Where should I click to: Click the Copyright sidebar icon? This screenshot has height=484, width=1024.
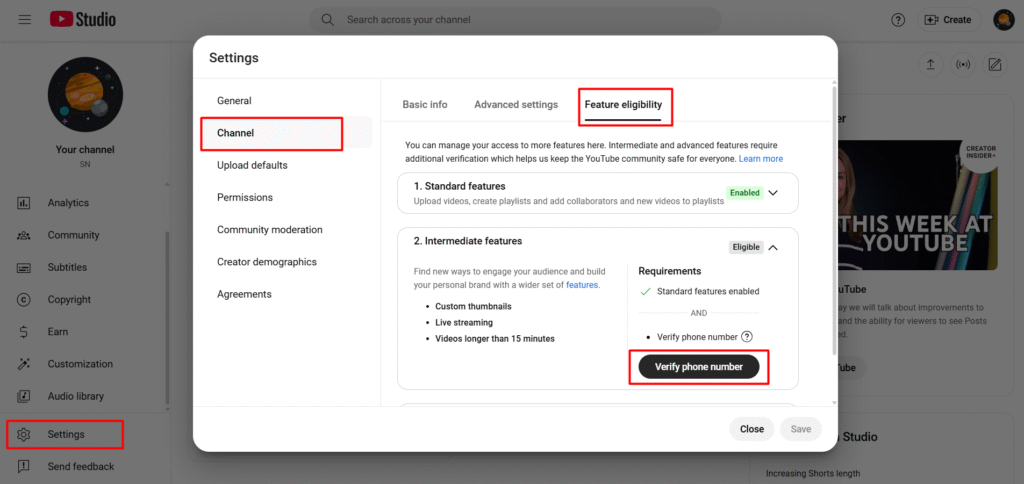pos(24,300)
